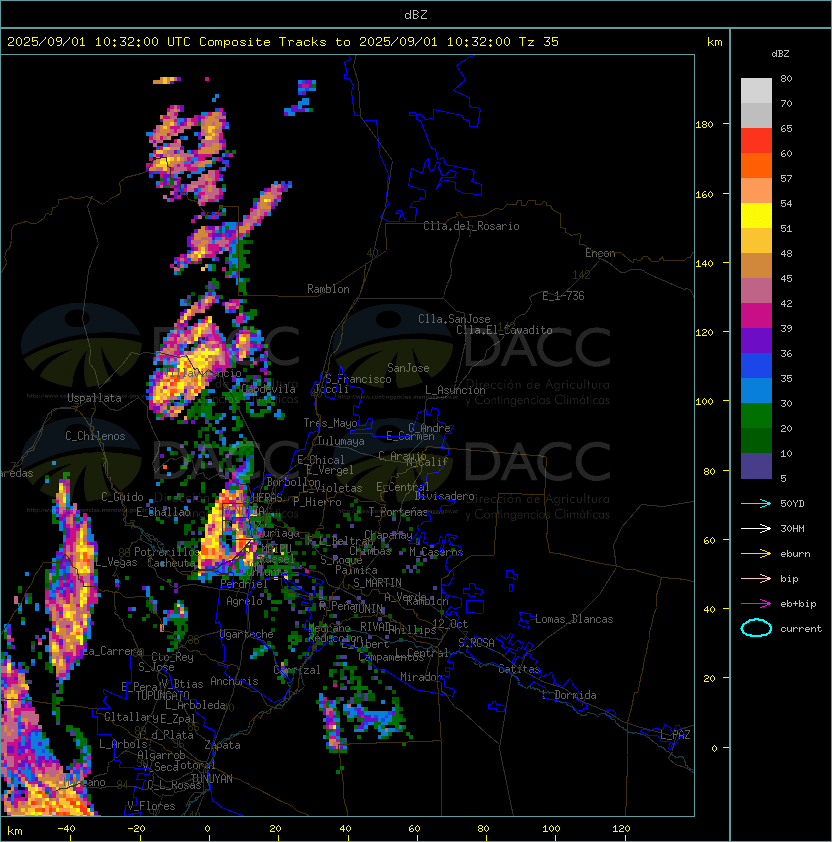Image resolution: width=832 pixels, height=842 pixels.
Task: Click the '-40' tick on bottom axis
Action: [66, 829]
